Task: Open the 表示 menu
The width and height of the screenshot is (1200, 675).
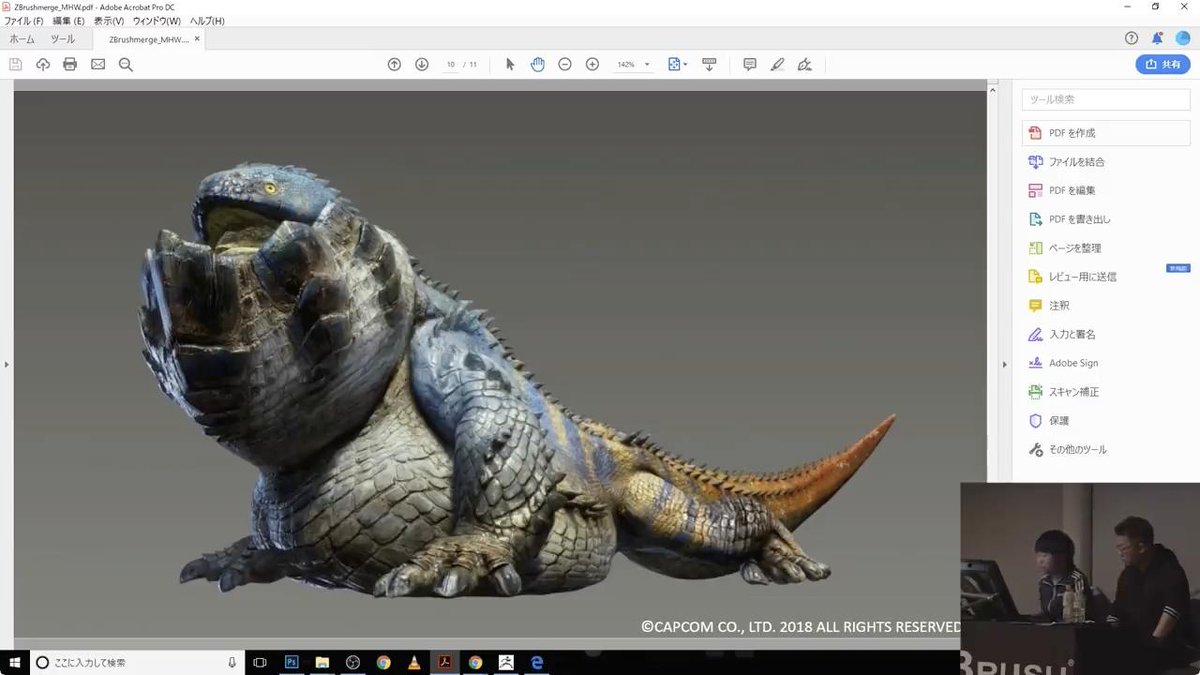Action: [106, 20]
